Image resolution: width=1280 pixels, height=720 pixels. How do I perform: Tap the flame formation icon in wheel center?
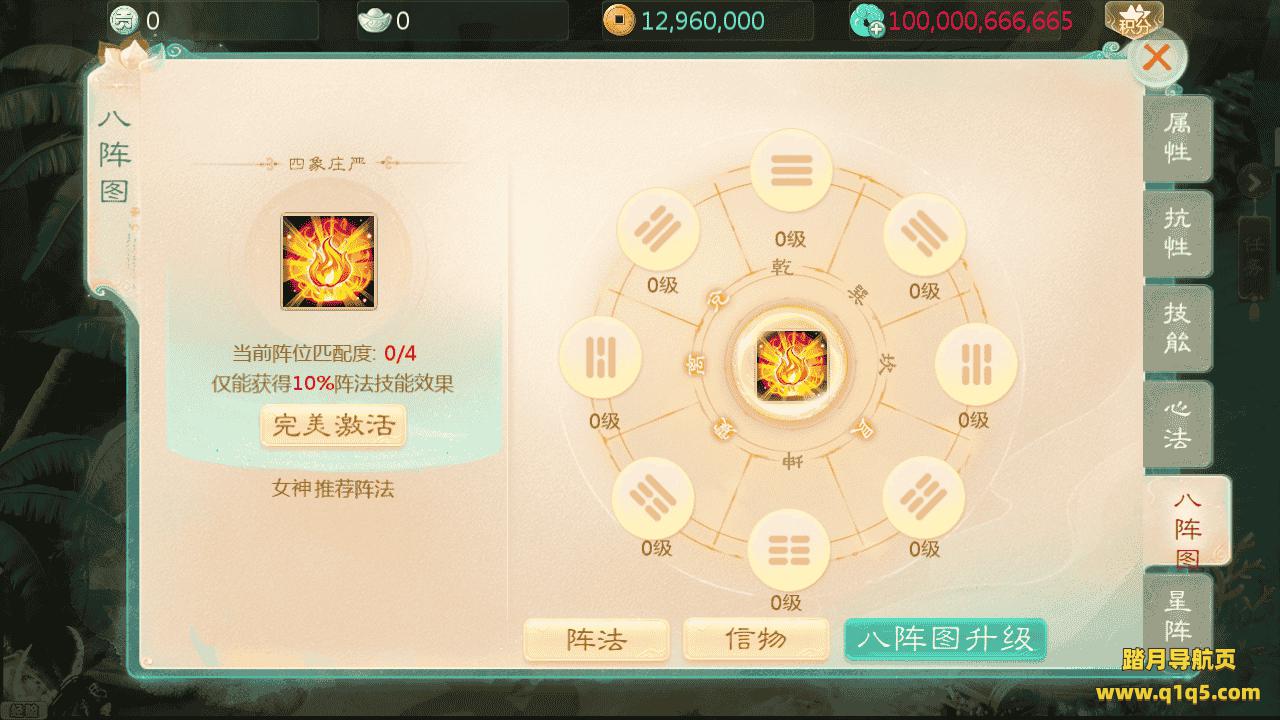point(790,365)
